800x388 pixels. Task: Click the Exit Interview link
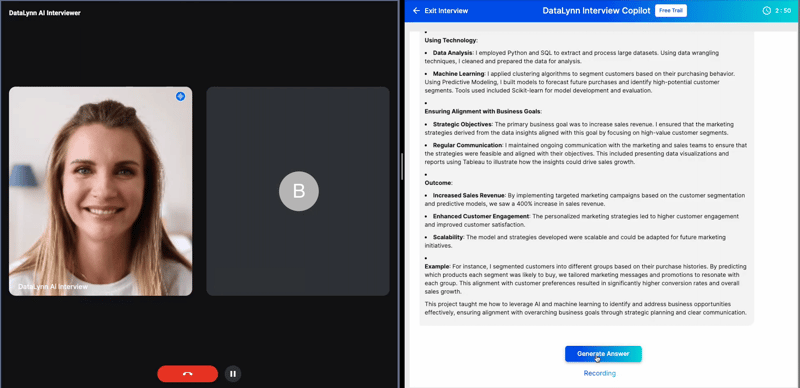tap(446, 11)
